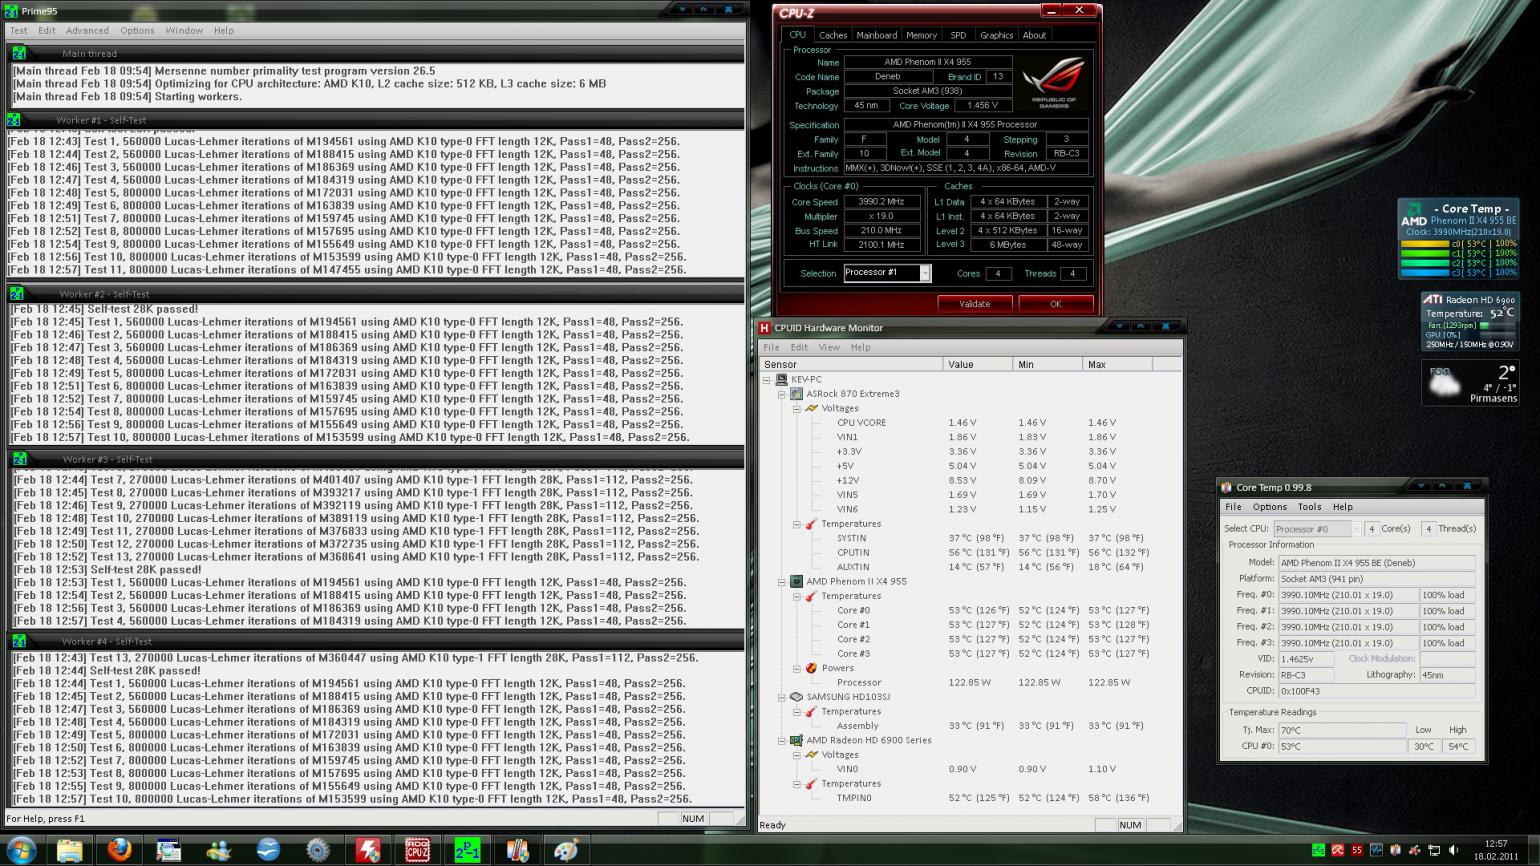Click the AMD Phenom II X4 955 chip icon
This screenshot has height=866, width=1540.
[796, 582]
